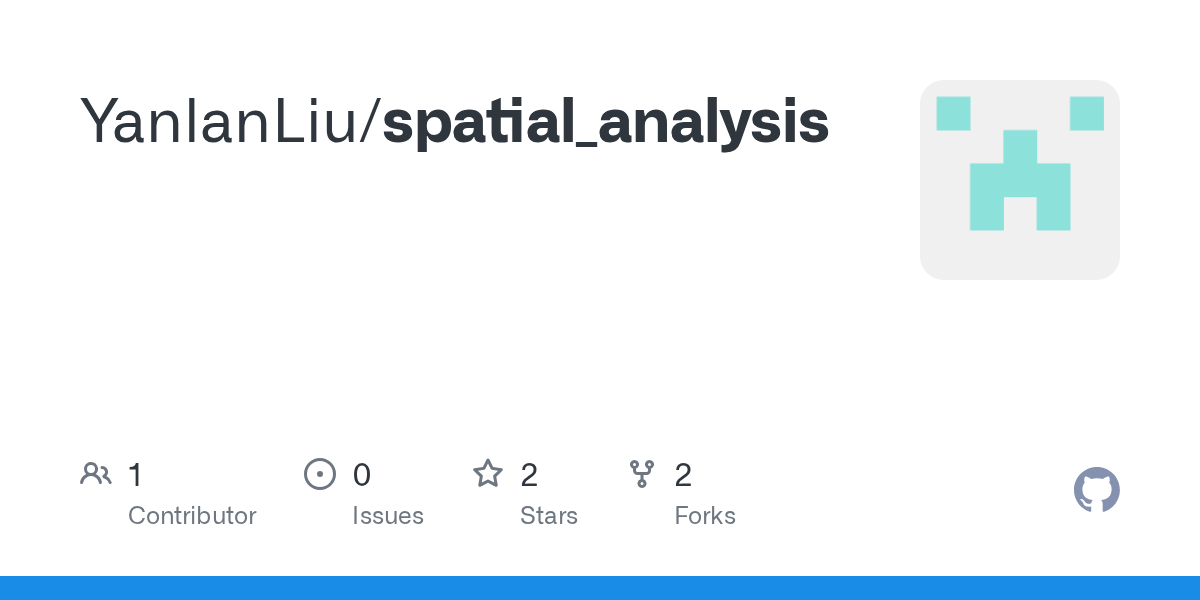Viewport: 1200px width, 600px height.
Task: Select the teal center shape of the identicon
Action: tap(1020, 180)
